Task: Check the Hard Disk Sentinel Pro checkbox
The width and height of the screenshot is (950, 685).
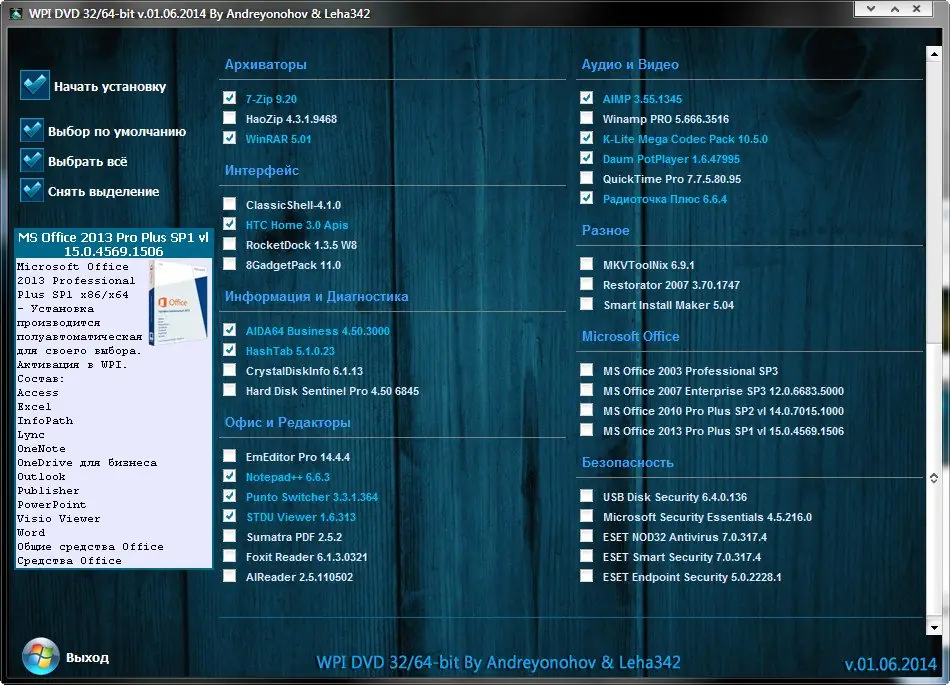Action: click(x=230, y=389)
